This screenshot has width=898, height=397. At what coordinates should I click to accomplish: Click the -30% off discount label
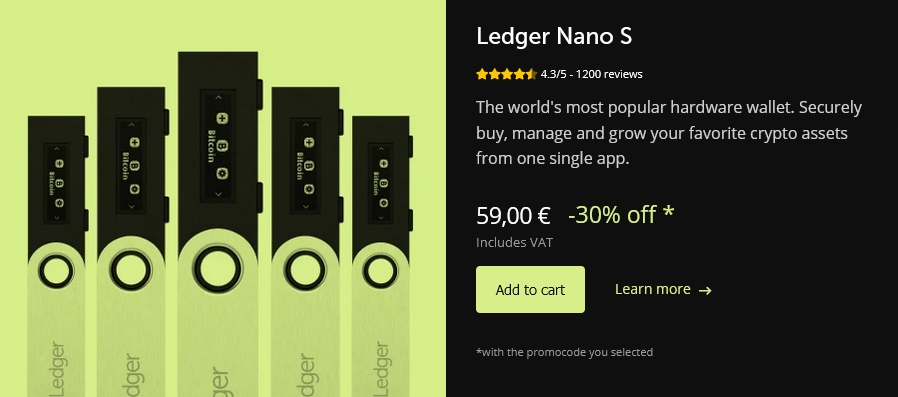point(621,214)
